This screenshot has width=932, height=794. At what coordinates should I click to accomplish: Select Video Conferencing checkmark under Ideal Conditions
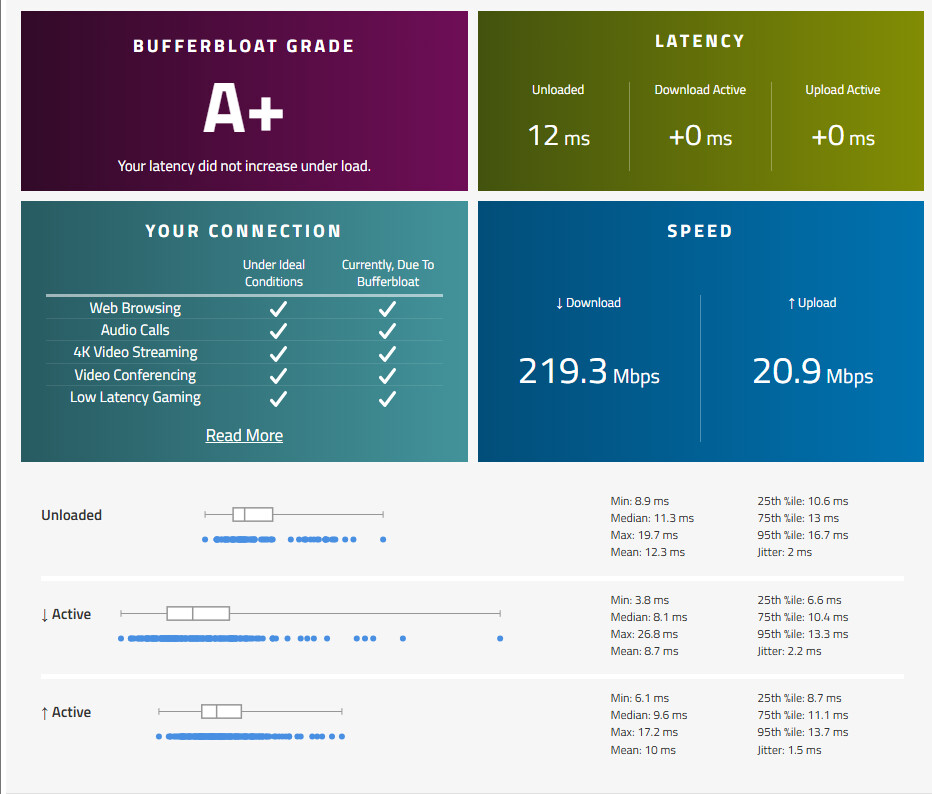pos(279,376)
